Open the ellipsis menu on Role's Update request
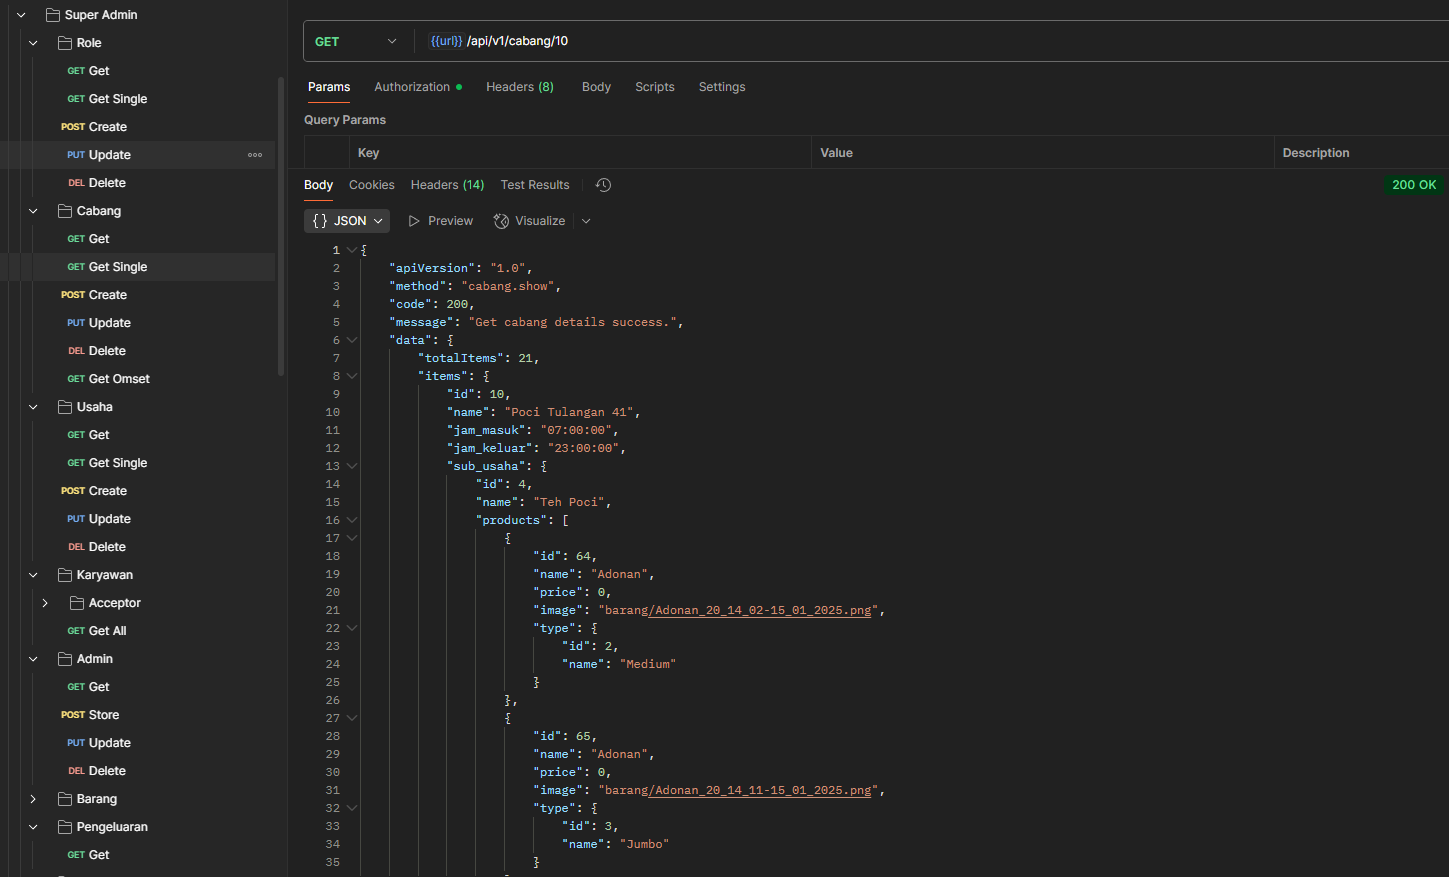 pyautogui.click(x=255, y=154)
